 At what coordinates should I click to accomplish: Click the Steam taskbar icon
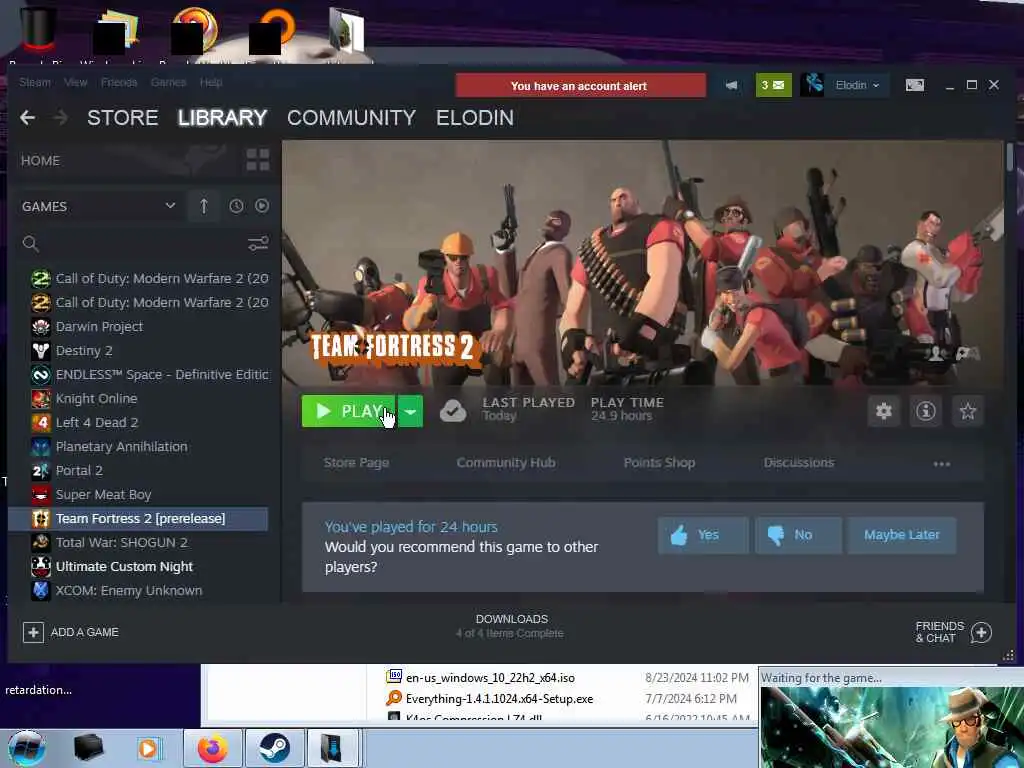[274, 748]
